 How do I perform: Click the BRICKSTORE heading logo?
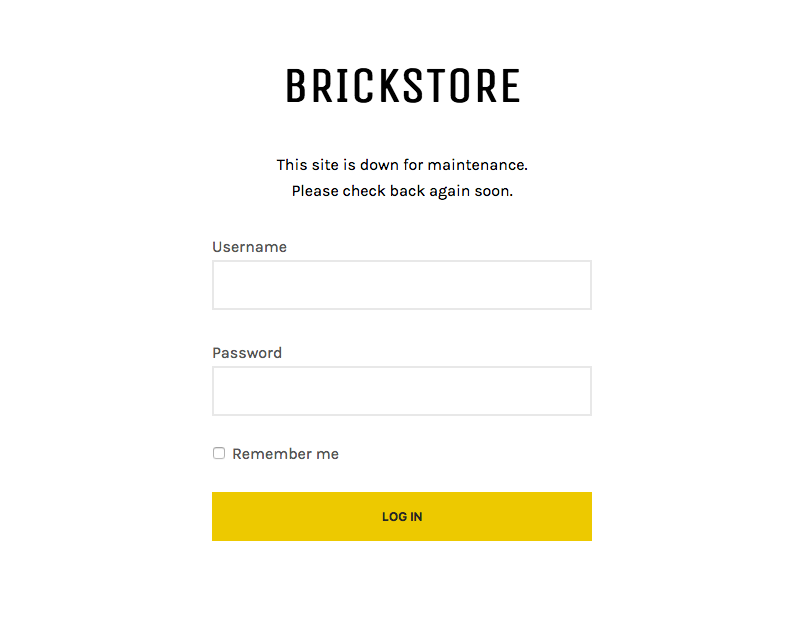pos(402,87)
